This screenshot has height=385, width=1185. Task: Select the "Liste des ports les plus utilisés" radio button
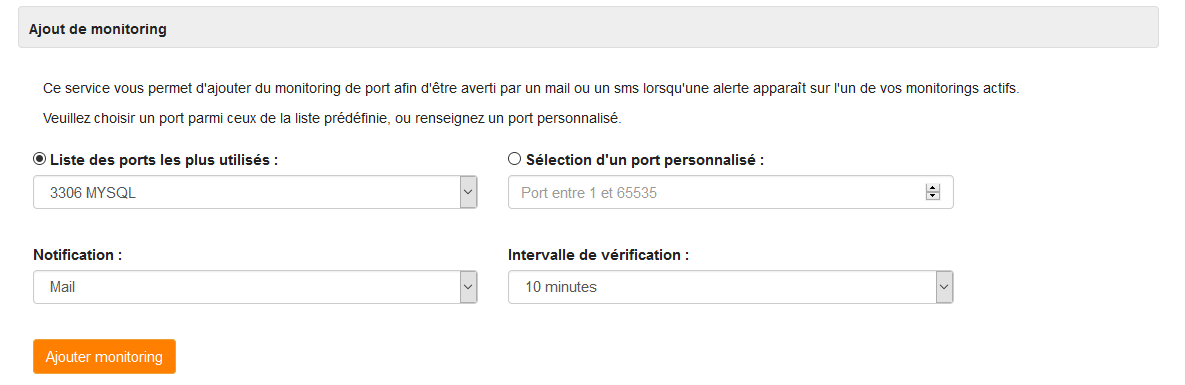(x=39, y=159)
